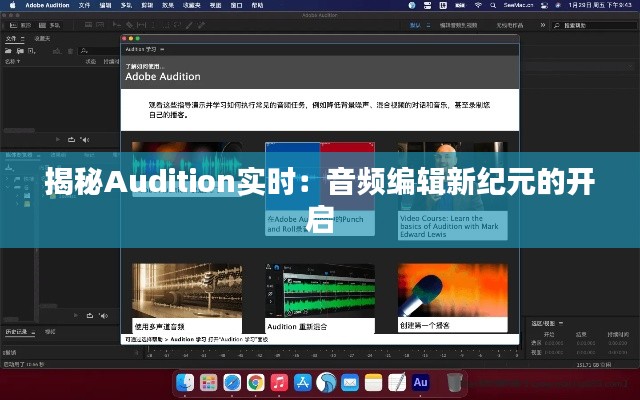Open the Audition 重新混合 tutorial
The width and height of the screenshot is (640, 400).
coord(320,298)
